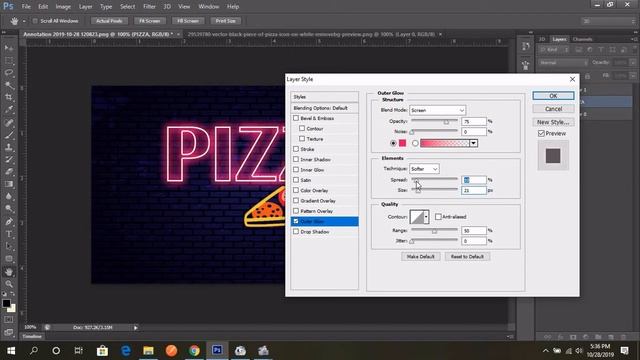Screen dimensions: 640x360
Task: Select Blending Options: Default in the styles list
Action: (x=324, y=108)
